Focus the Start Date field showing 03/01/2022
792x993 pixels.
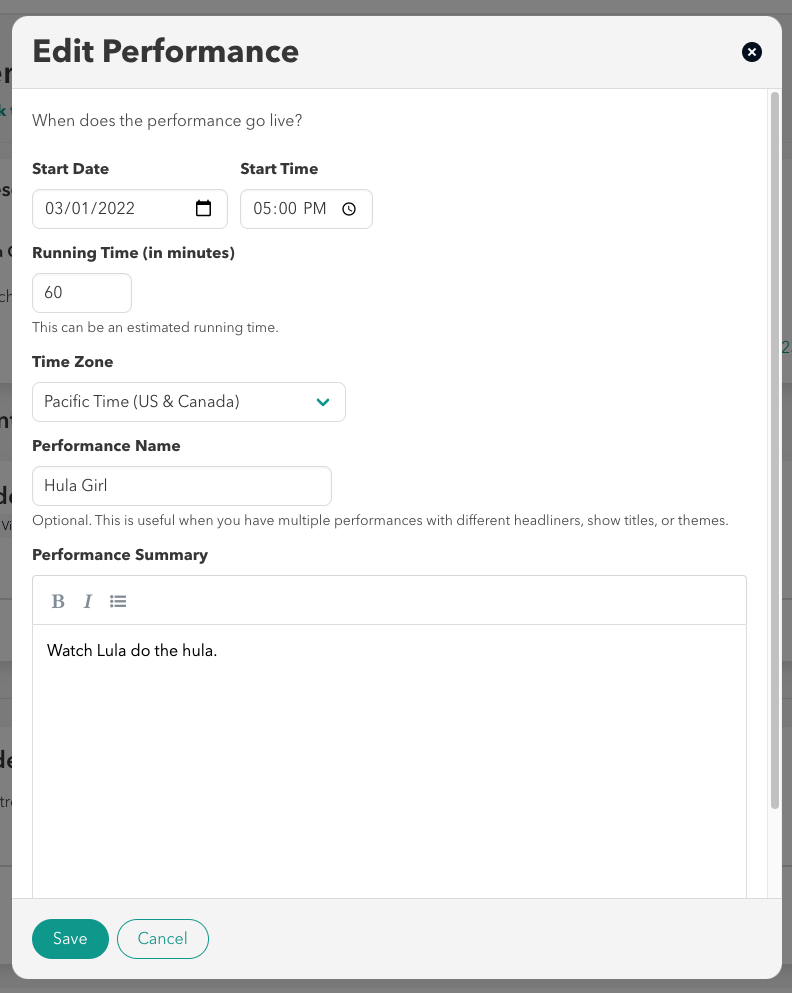point(130,209)
